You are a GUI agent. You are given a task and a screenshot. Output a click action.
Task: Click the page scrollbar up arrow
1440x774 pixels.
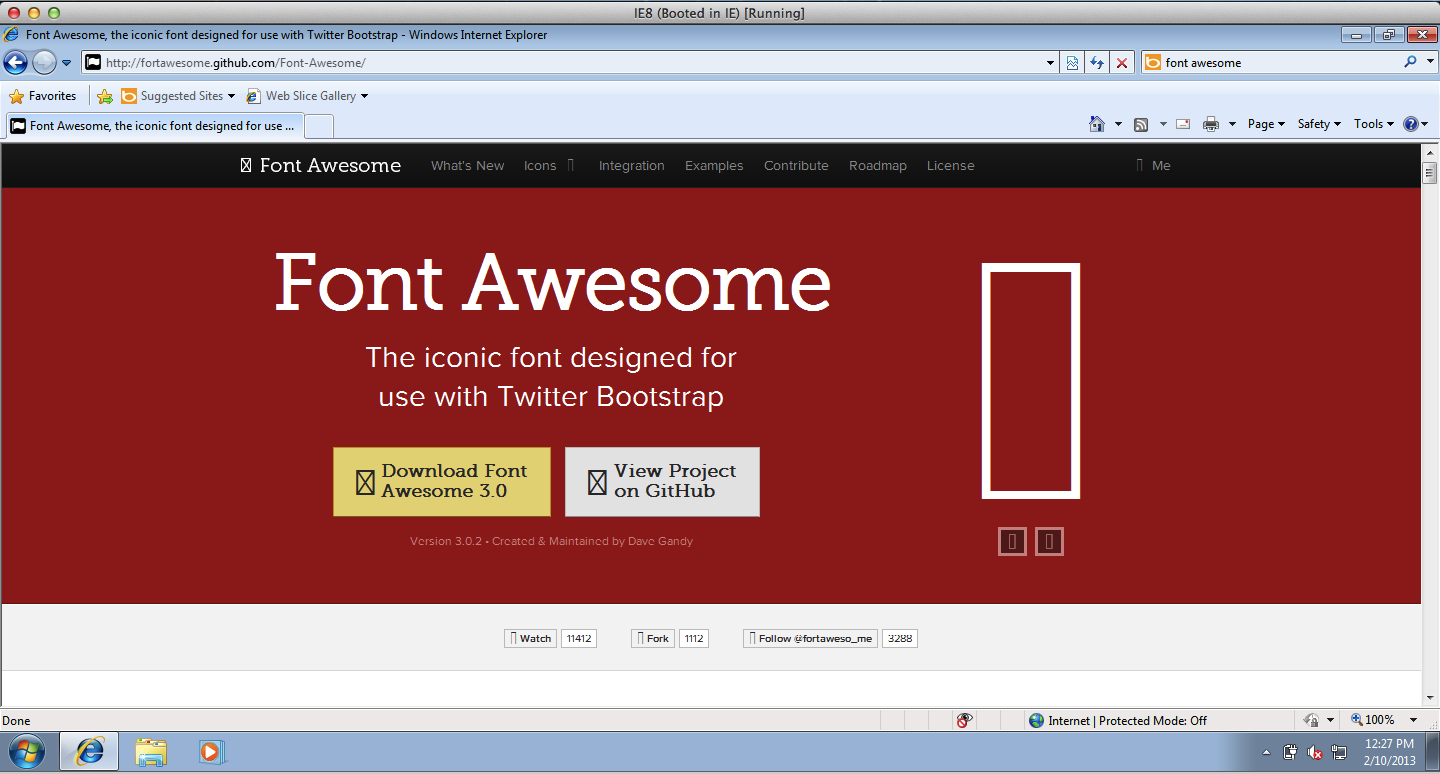click(1430, 152)
